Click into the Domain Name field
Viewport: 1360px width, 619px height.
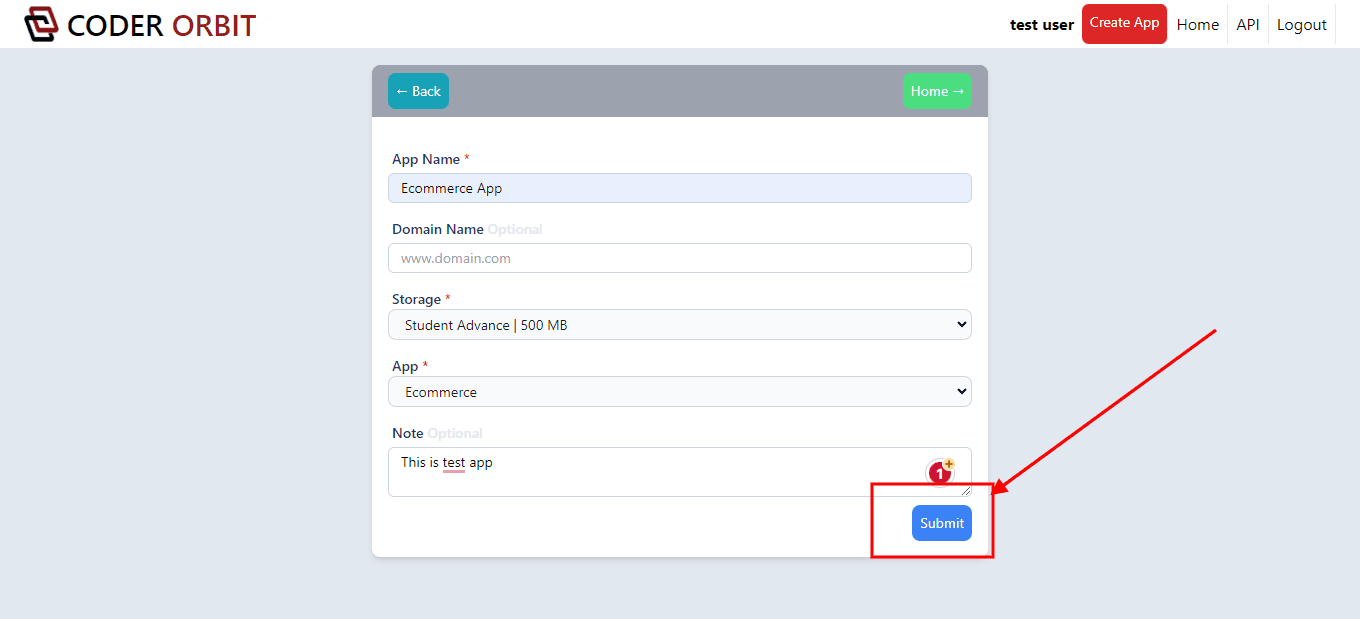point(679,258)
